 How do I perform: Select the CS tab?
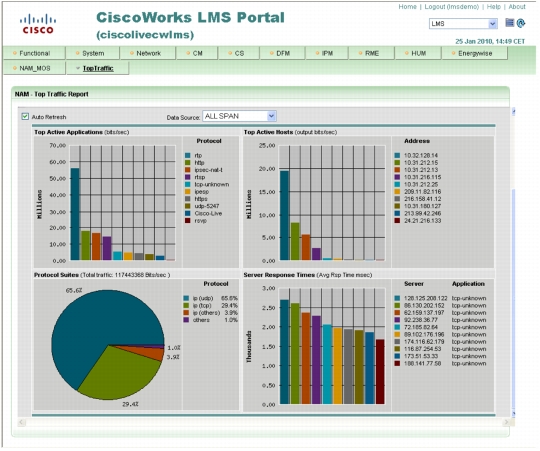[x=239, y=53]
